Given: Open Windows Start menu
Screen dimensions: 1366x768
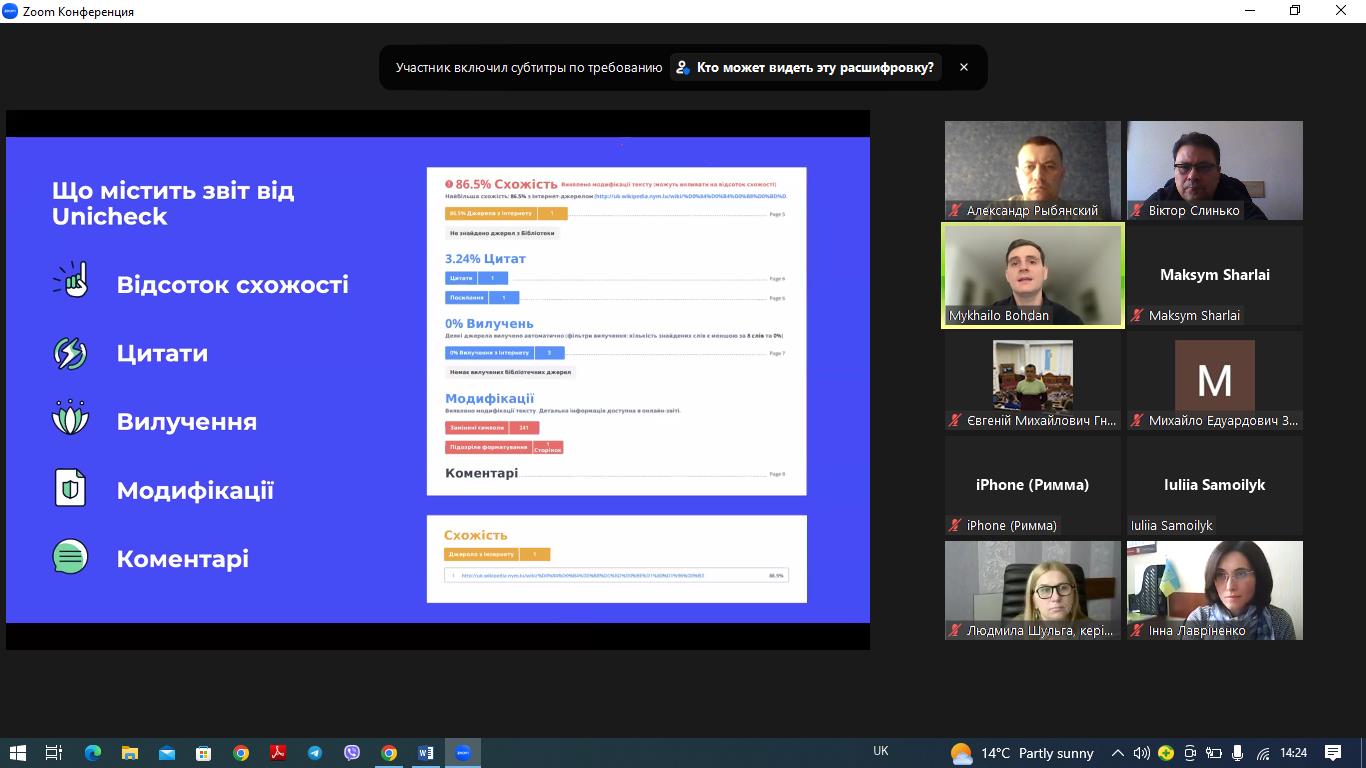Looking at the screenshot, I should (17, 753).
